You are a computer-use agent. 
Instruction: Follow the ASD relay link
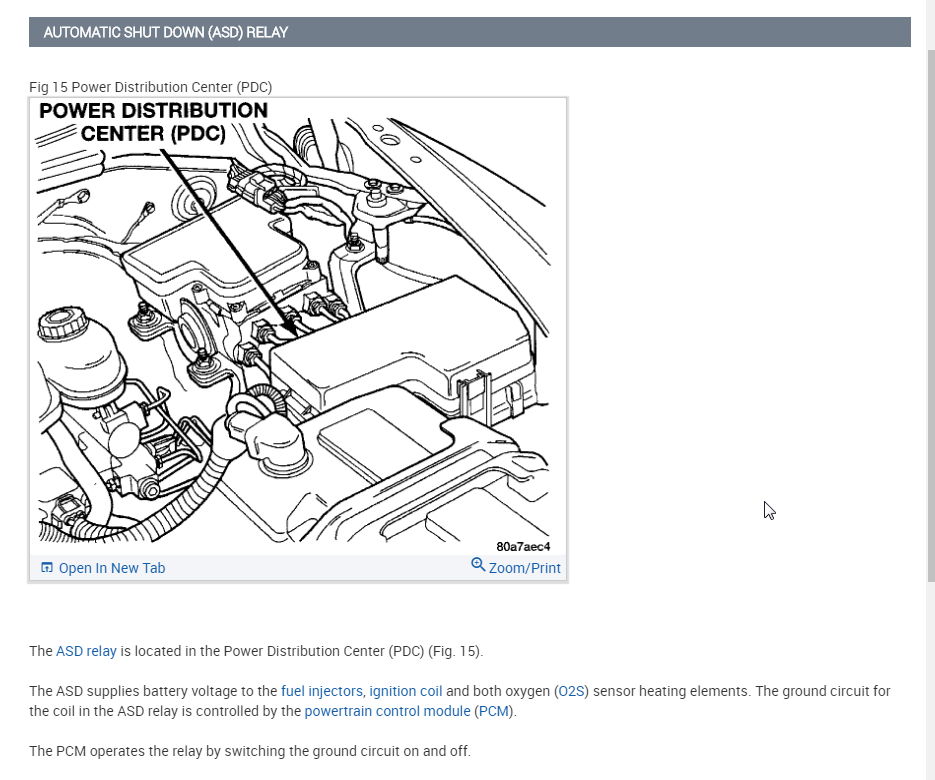(86, 651)
